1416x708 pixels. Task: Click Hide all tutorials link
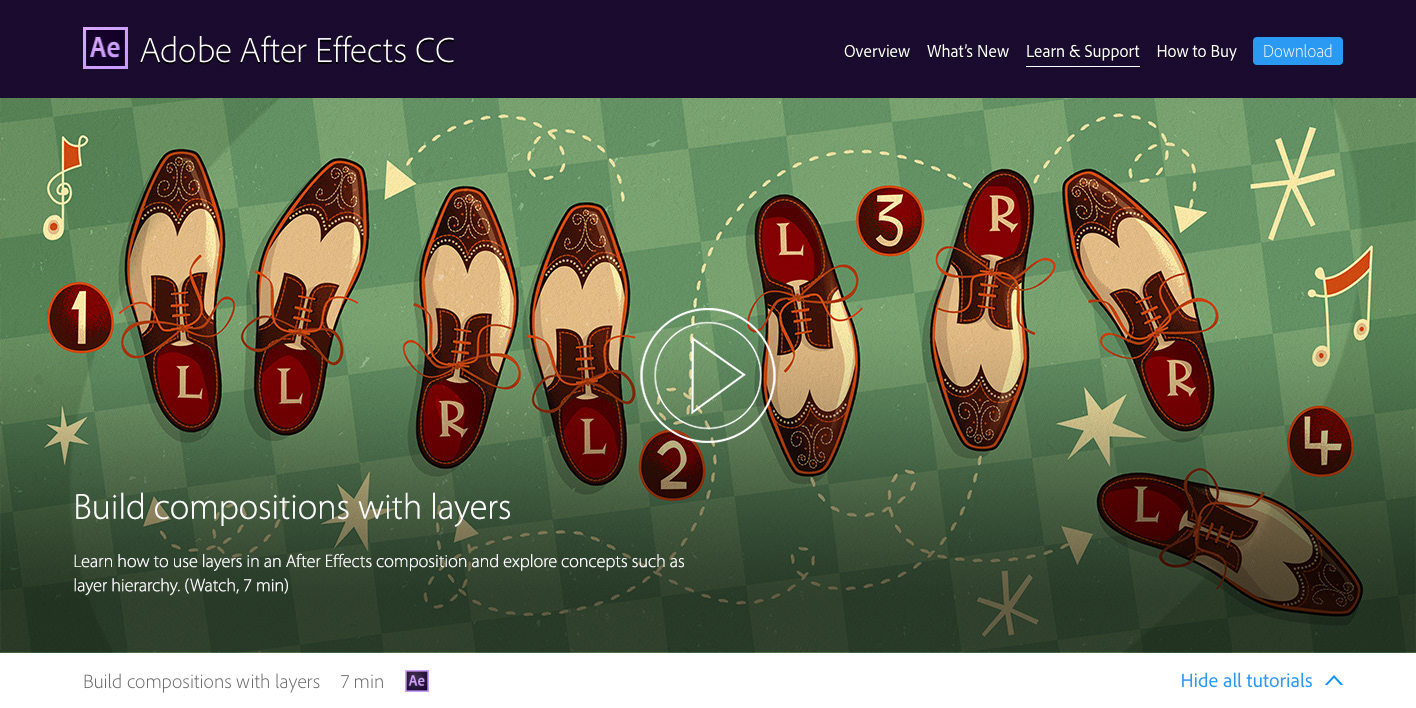pos(1246,681)
